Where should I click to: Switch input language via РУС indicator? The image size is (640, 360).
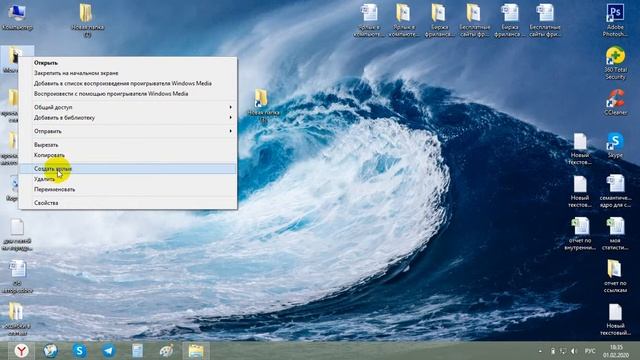(x=590, y=351)
